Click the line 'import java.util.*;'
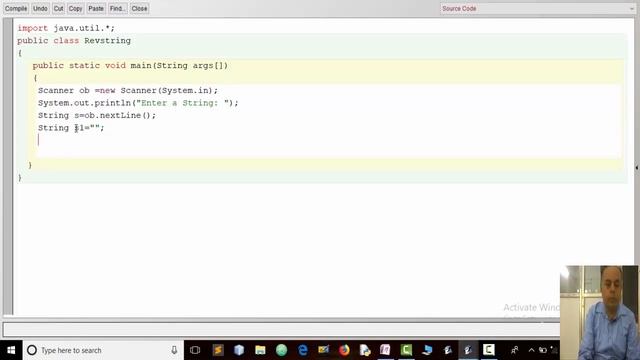The height and width of the screenshot is (360, 640). [66, 28]
